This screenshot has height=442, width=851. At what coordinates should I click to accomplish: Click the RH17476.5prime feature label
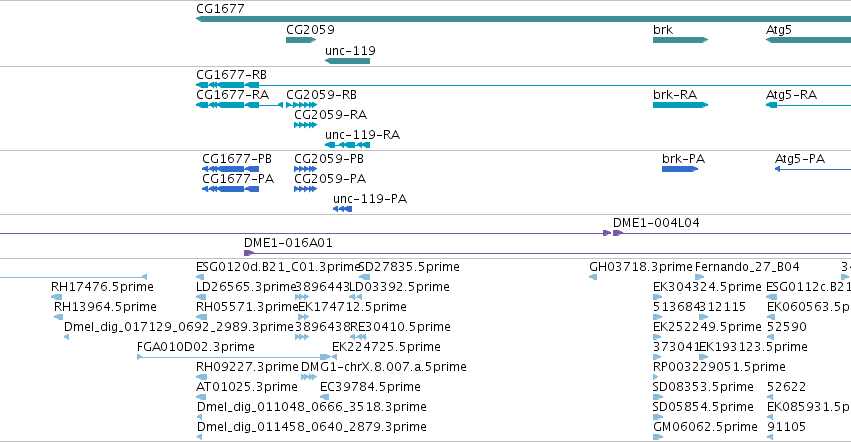(x=102, y=287)
